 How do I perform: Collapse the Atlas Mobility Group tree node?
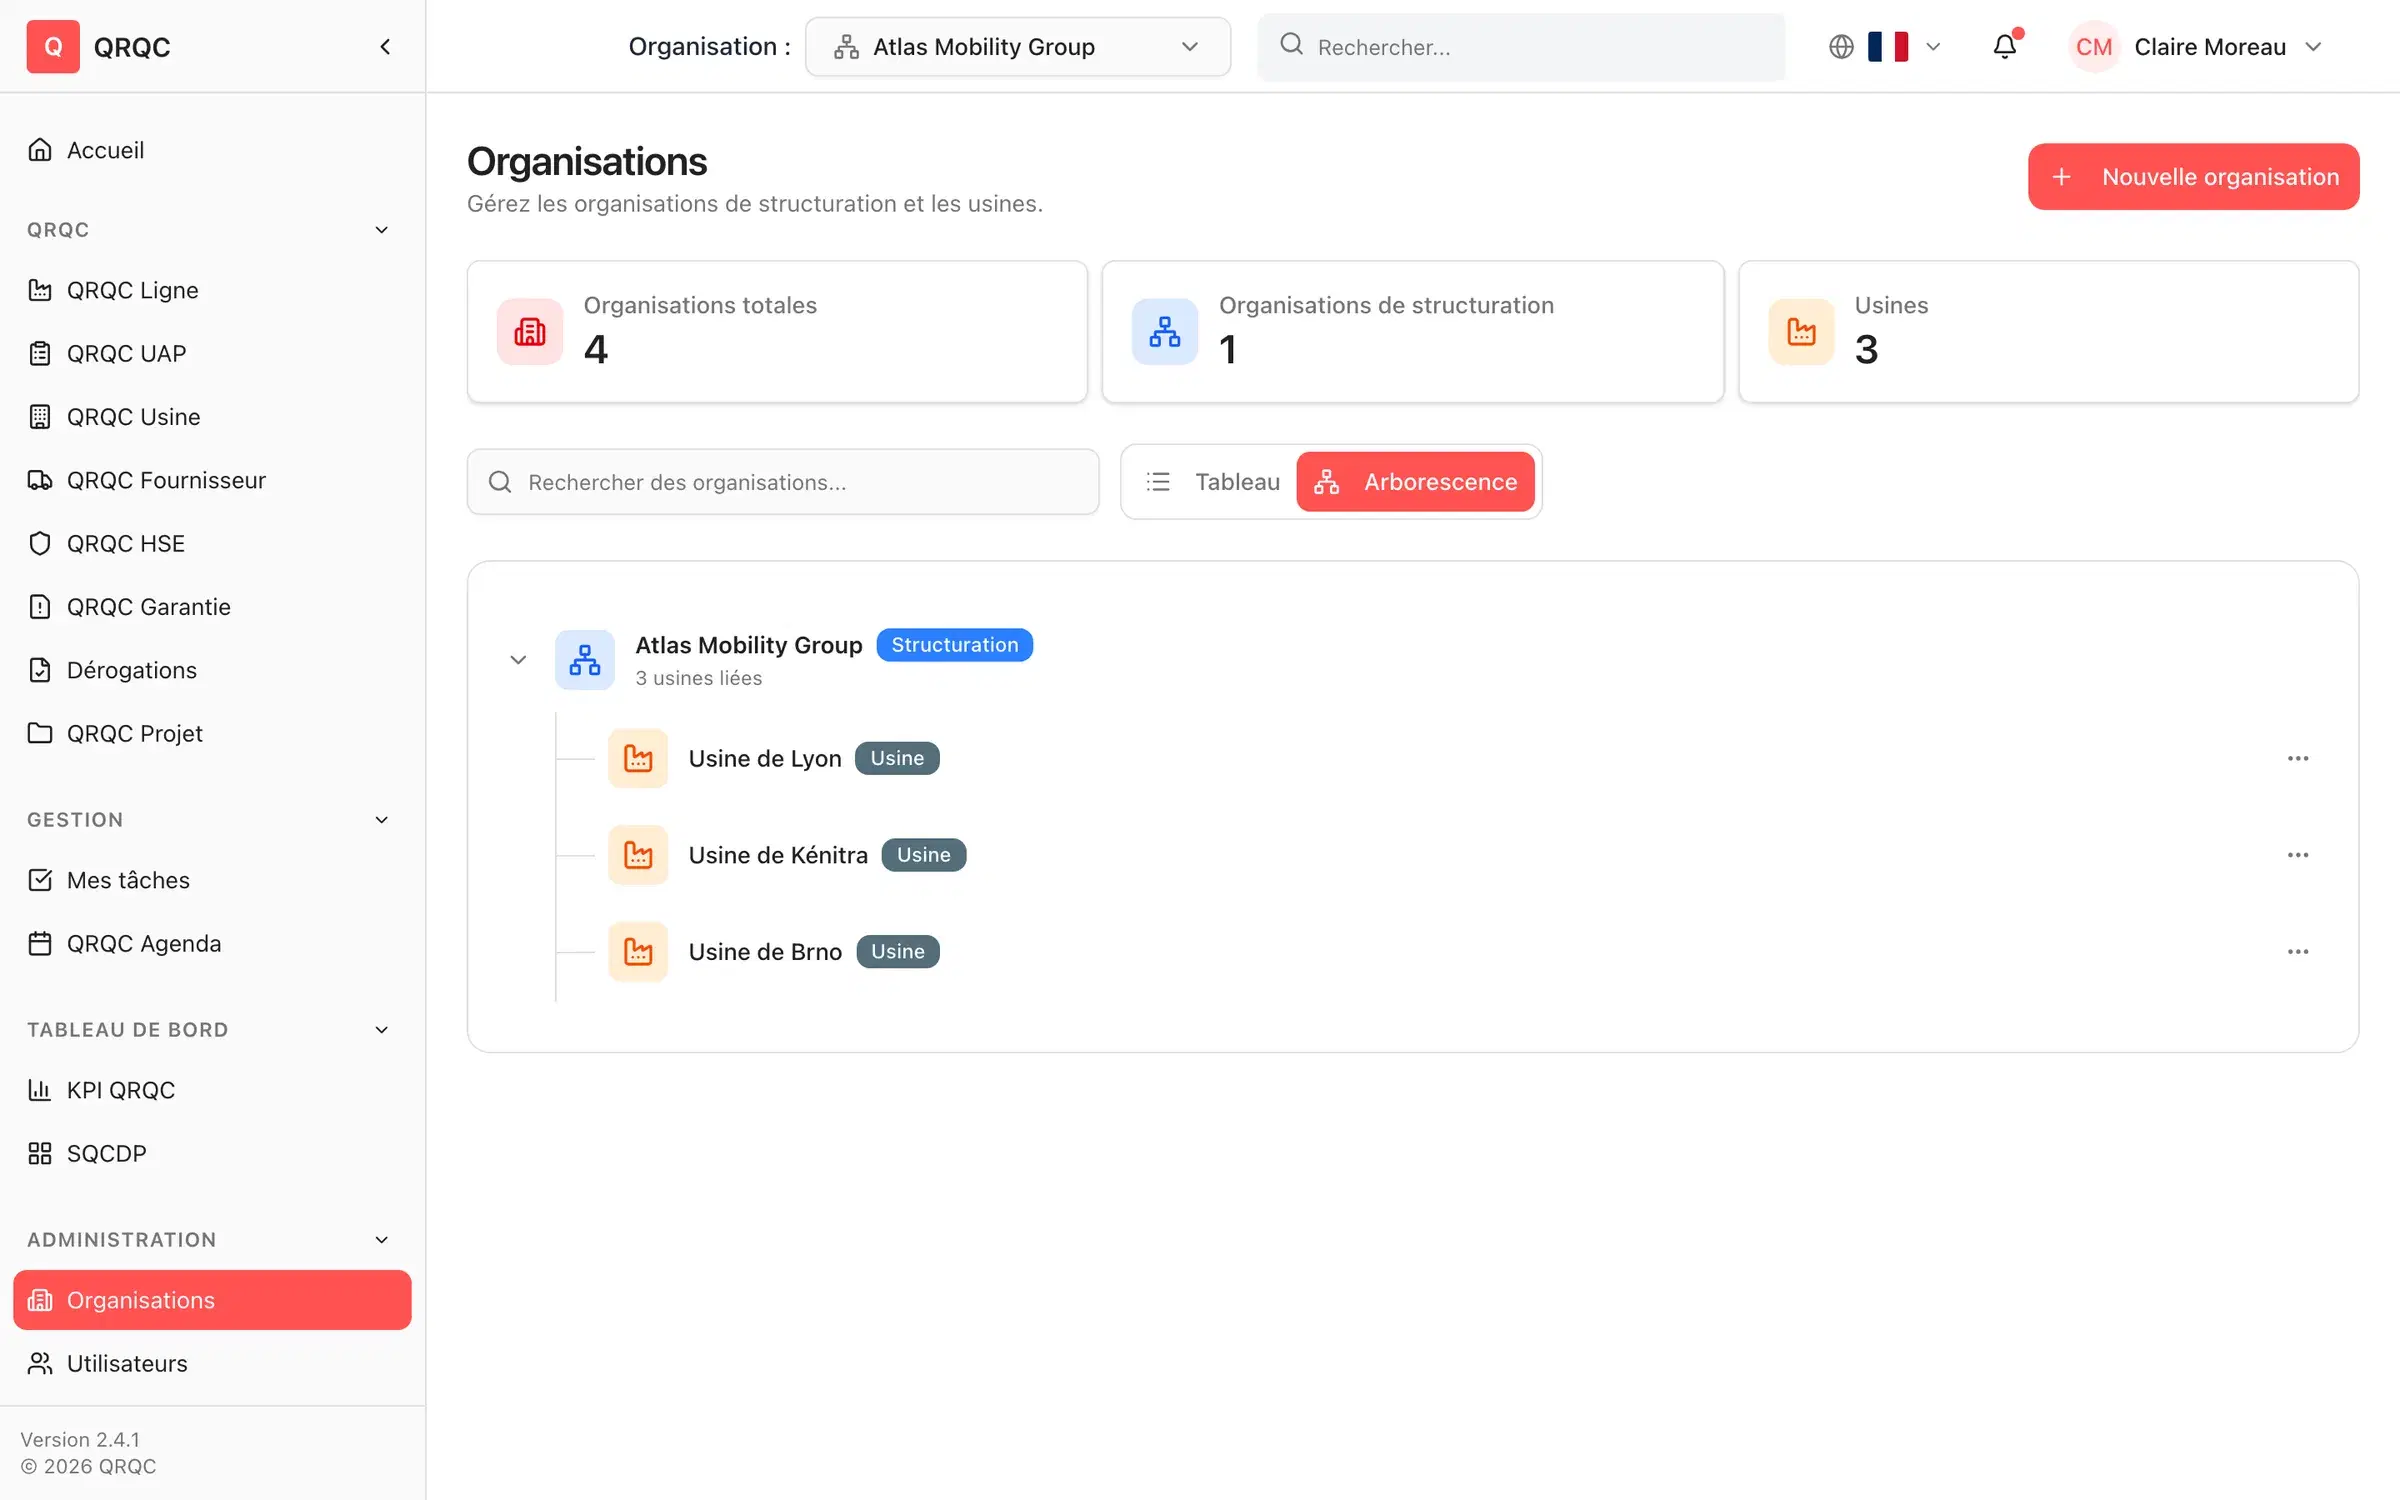[x=518, y=660]
